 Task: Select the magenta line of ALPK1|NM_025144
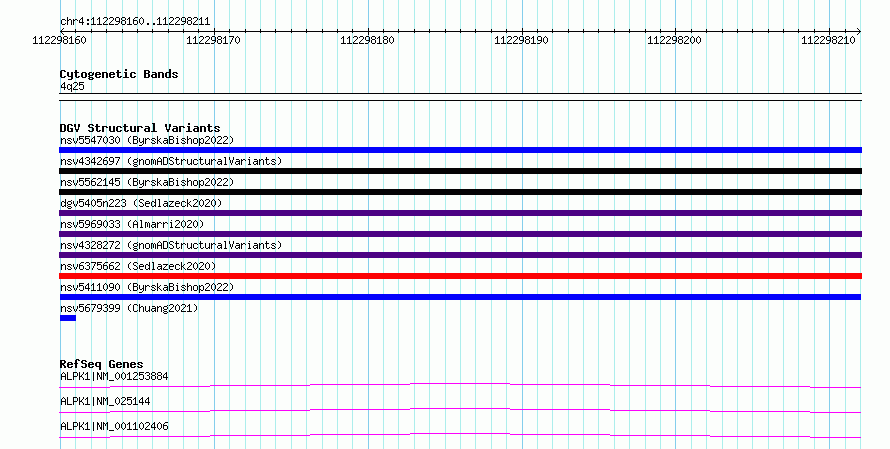[x=460, y=410]
